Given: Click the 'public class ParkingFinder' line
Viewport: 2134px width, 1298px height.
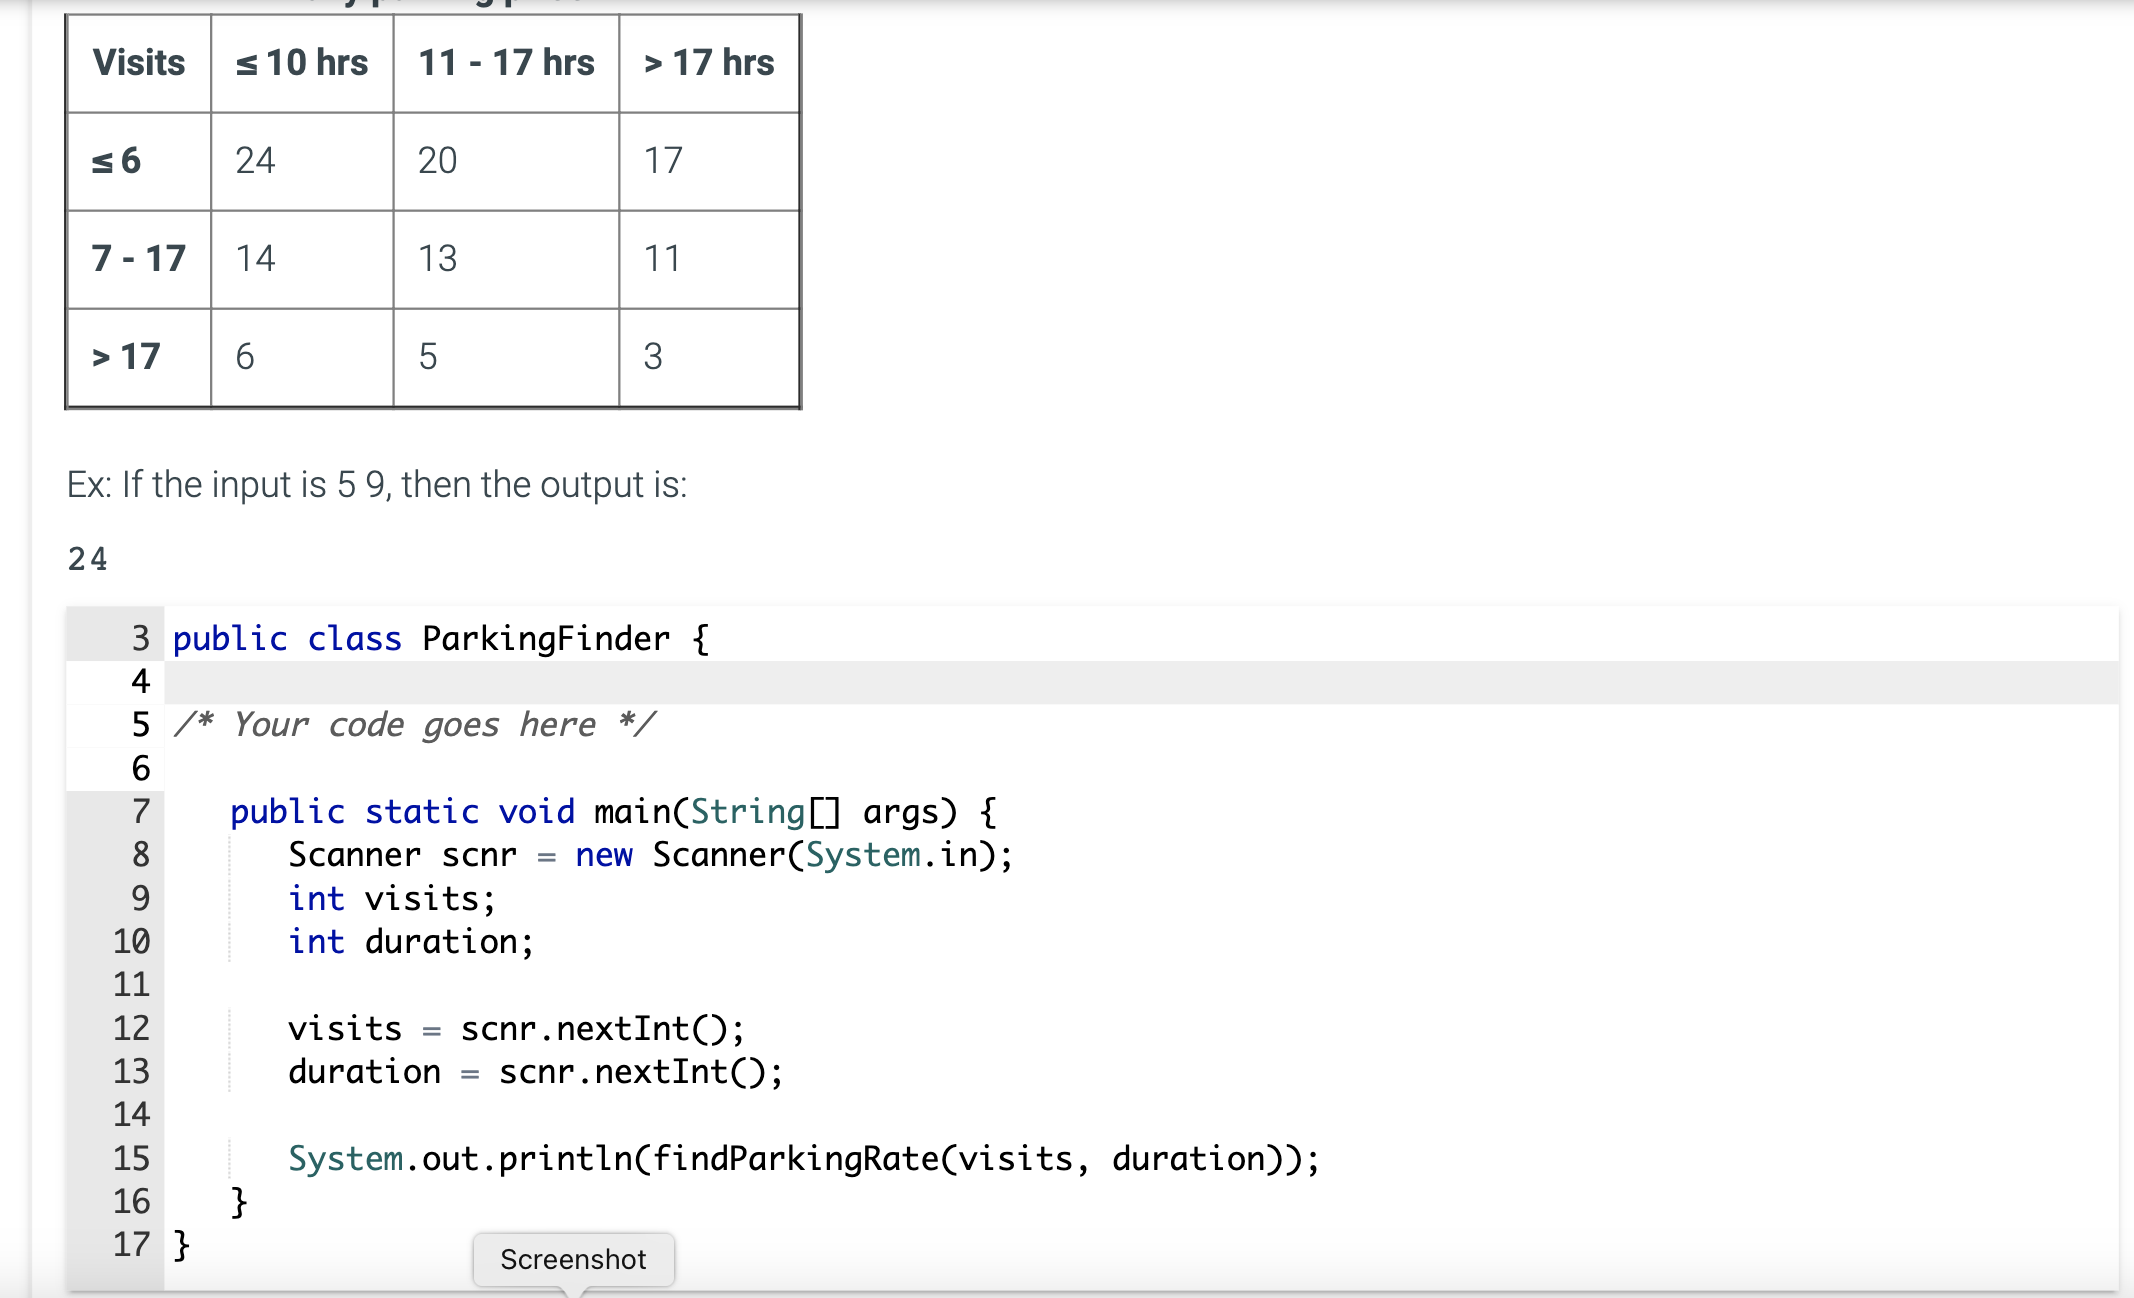Looking at the screenshot, I should click(441, 639).
